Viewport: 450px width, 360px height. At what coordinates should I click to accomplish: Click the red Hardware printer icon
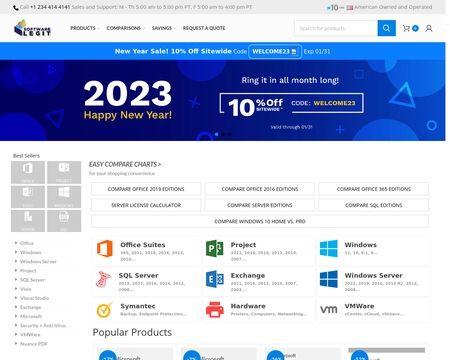pos(215,310)
